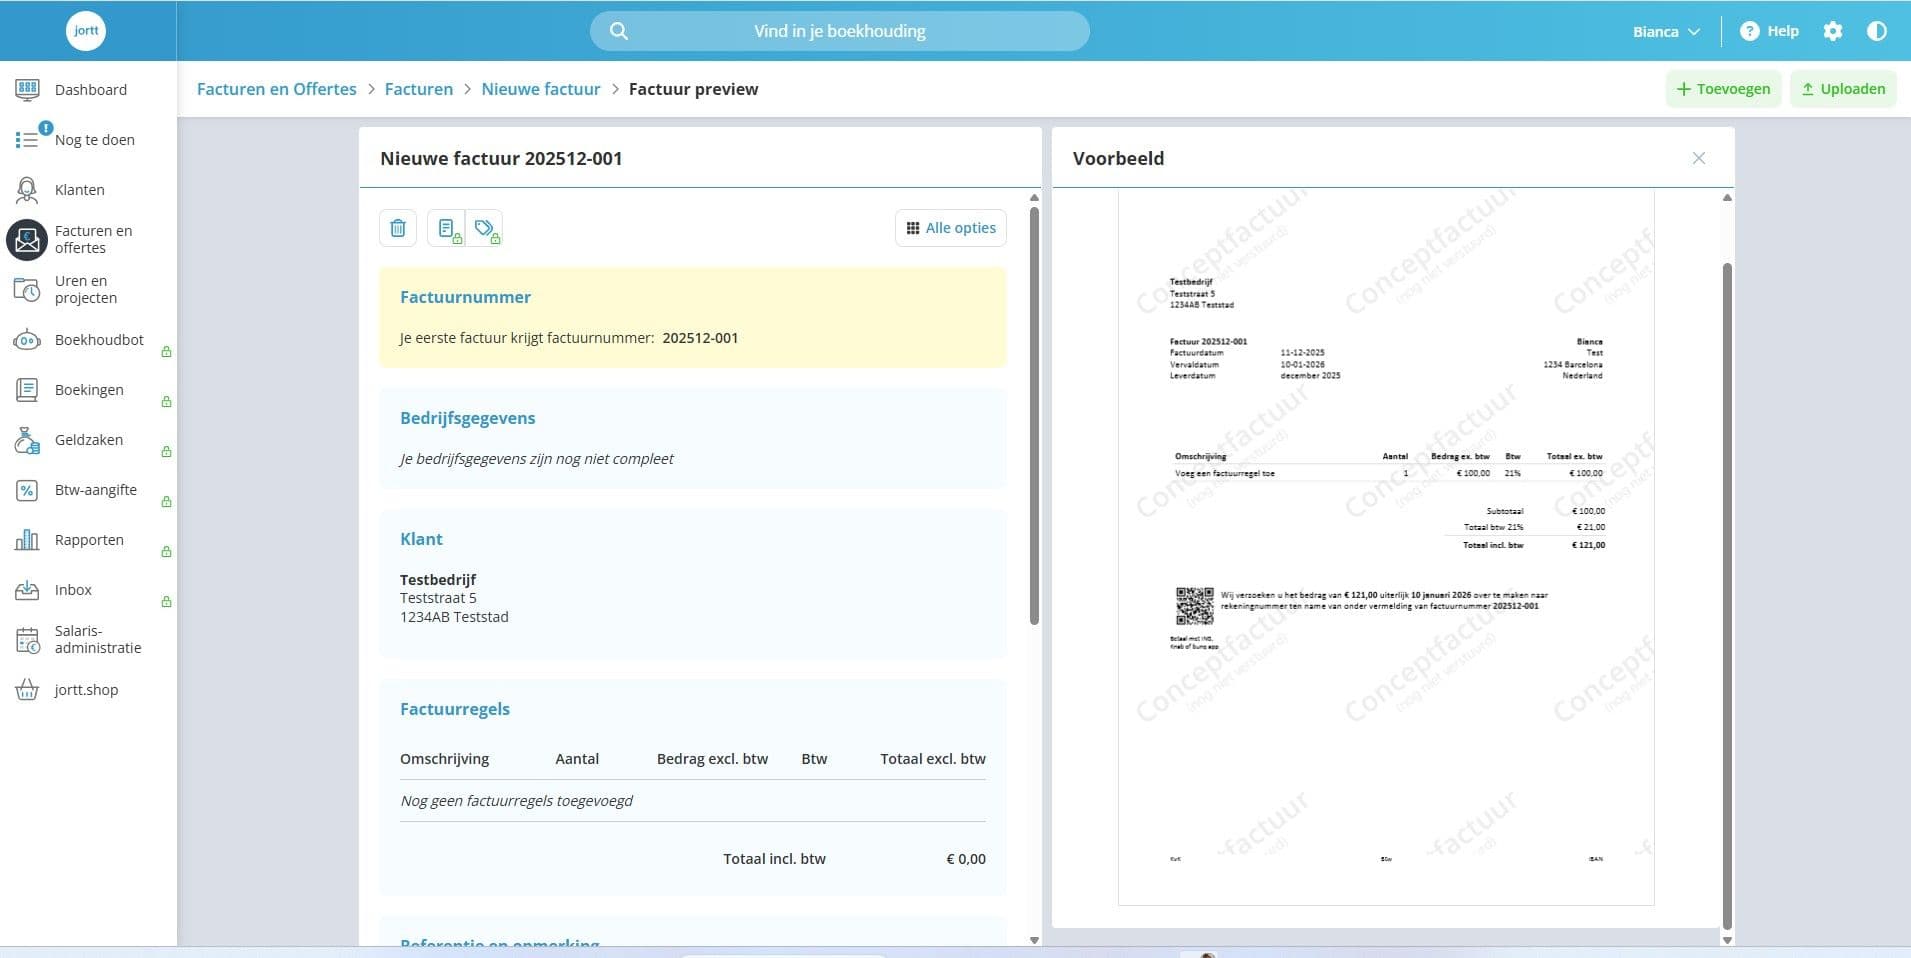The height and width of the screenshot is (958, 1911).
Task: Open jortt.shop via the basket icon
Action: click(27, 690)
